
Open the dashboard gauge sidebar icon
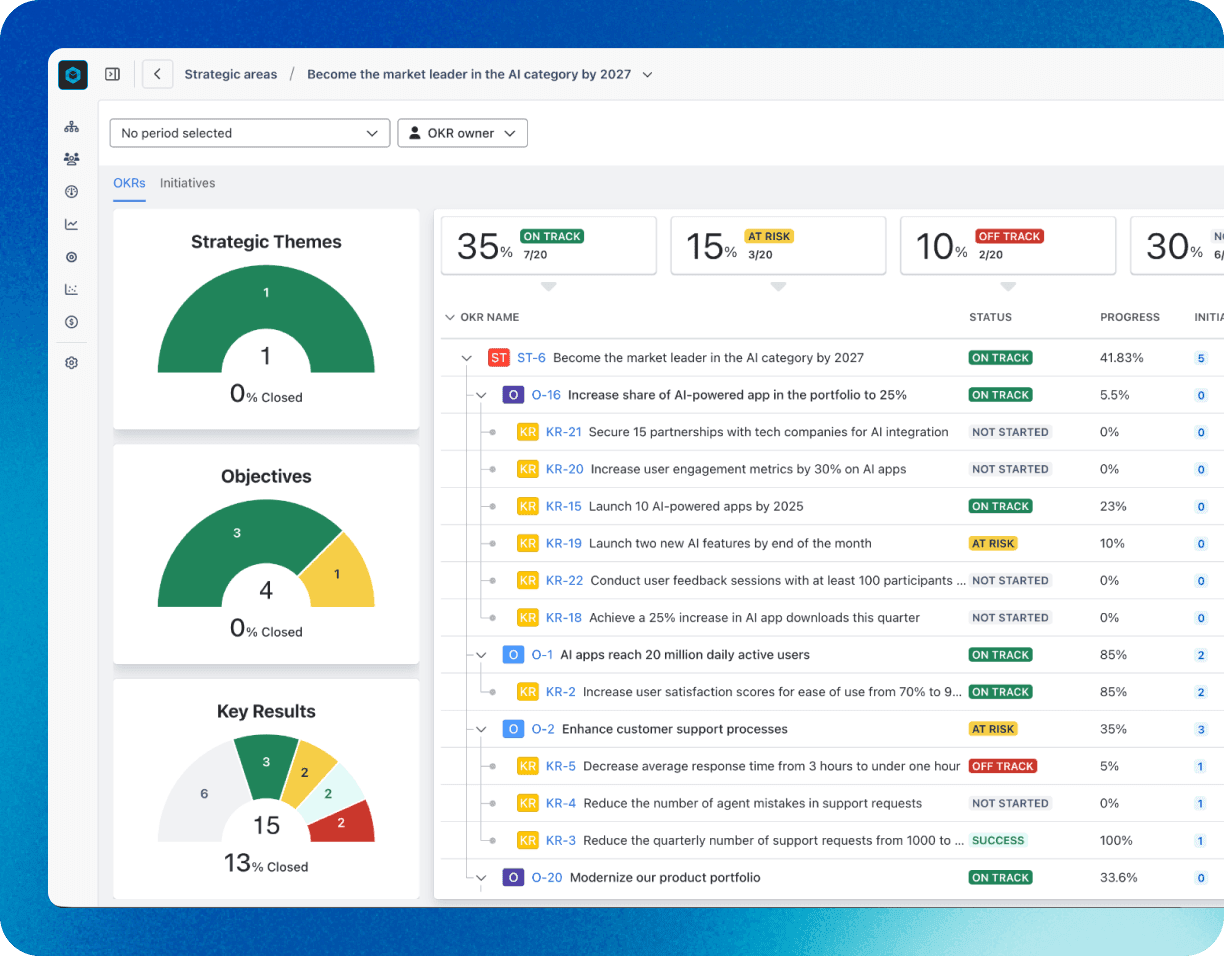[71, 192]
